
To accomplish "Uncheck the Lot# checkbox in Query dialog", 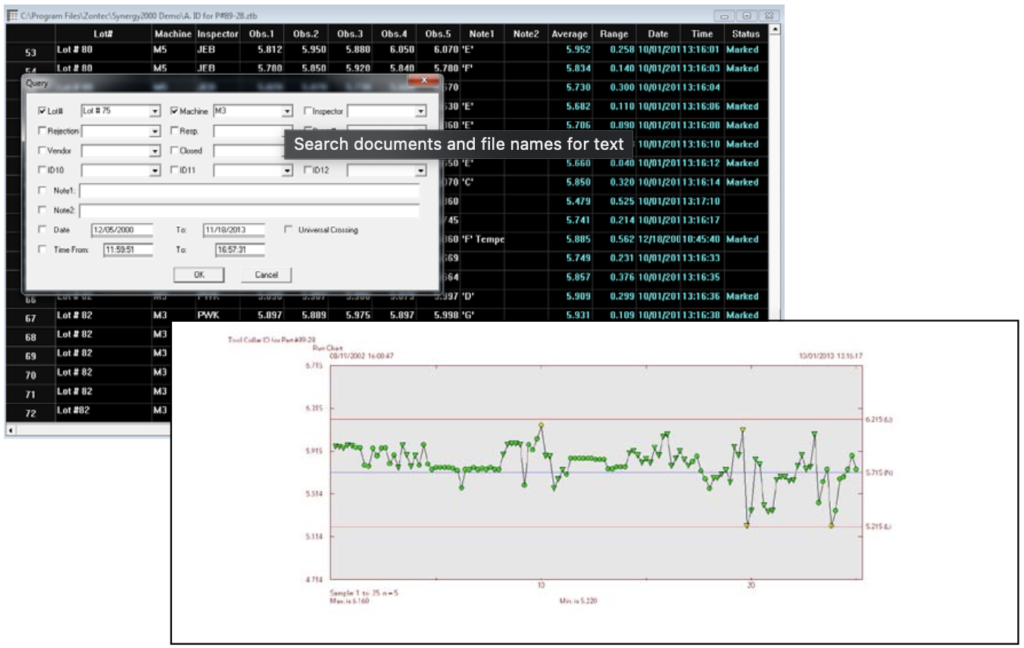I will 42,111.
